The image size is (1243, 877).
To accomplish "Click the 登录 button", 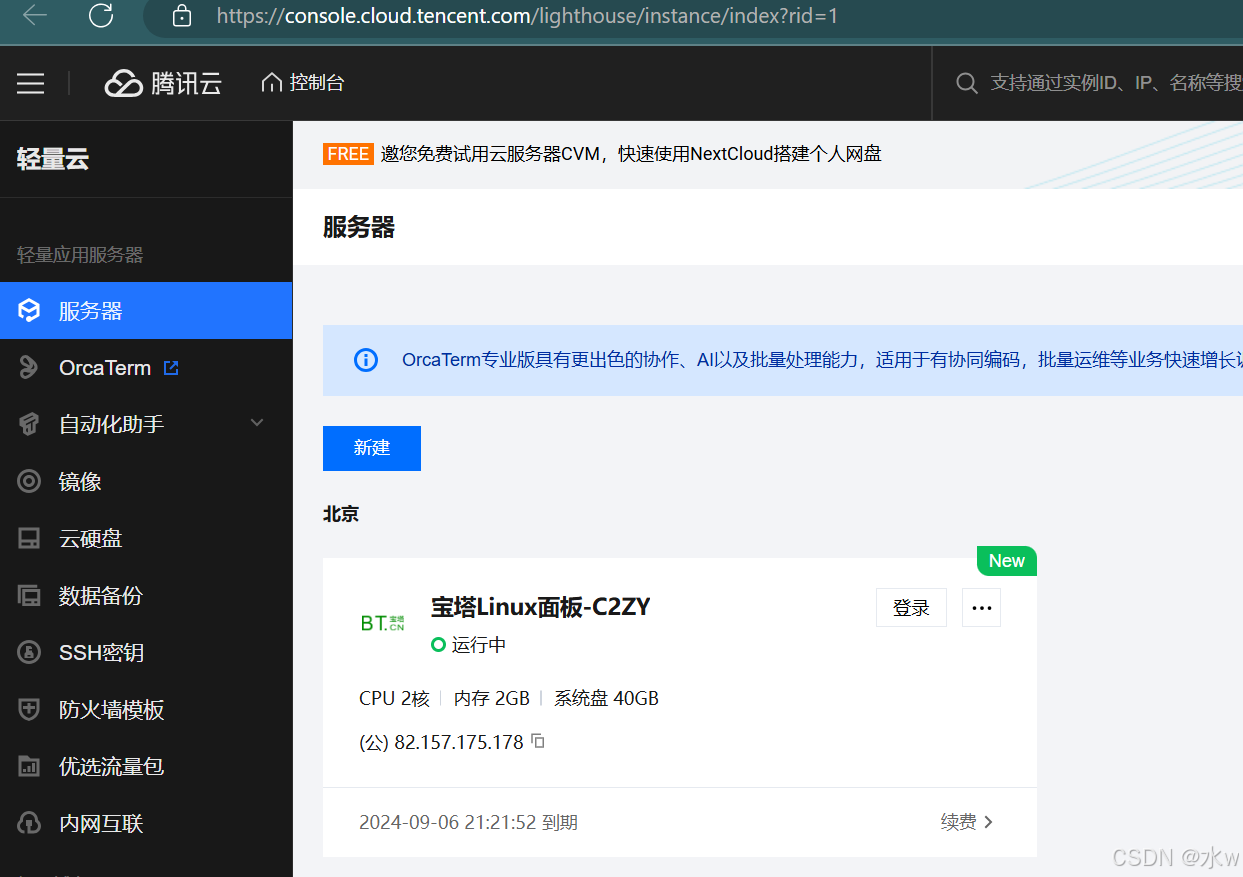I will (911, 607).
